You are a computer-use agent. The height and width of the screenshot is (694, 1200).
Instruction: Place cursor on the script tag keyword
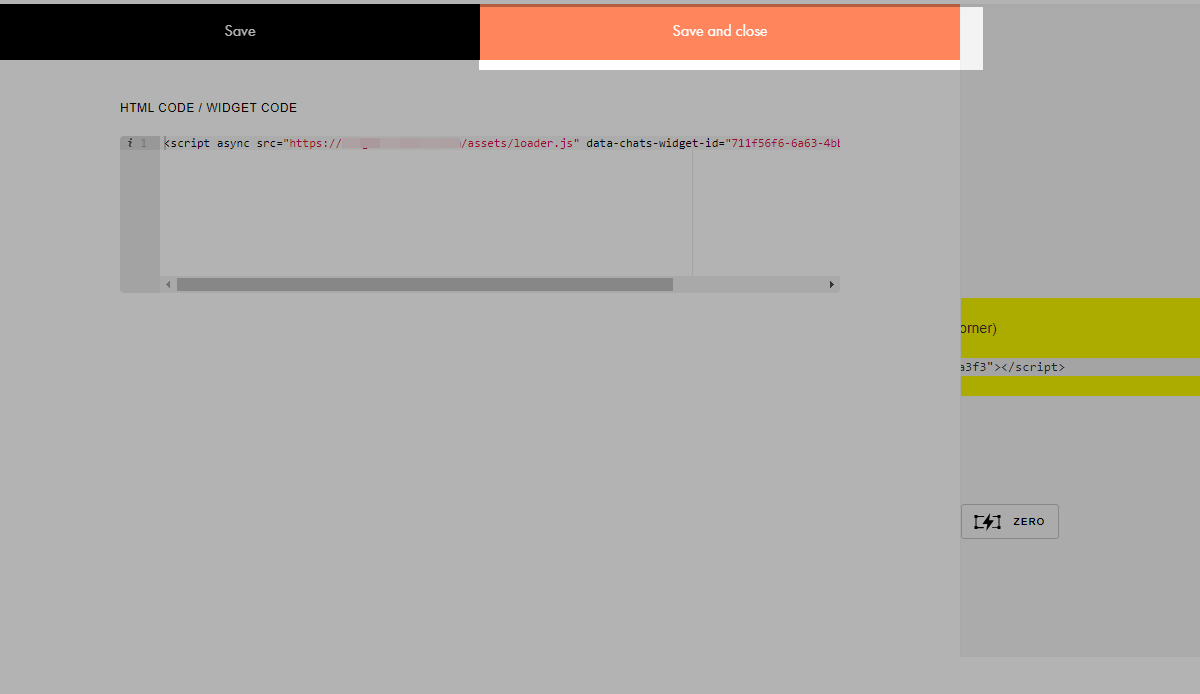coord(190,144)
